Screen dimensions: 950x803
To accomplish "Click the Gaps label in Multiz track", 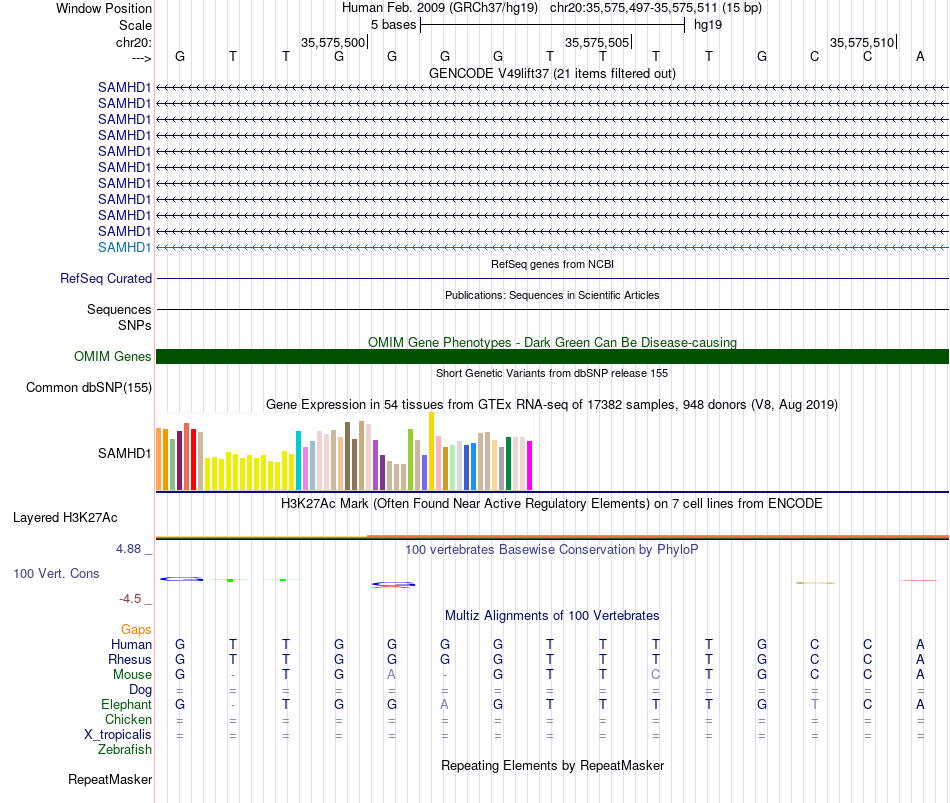I will pos(136,630).
